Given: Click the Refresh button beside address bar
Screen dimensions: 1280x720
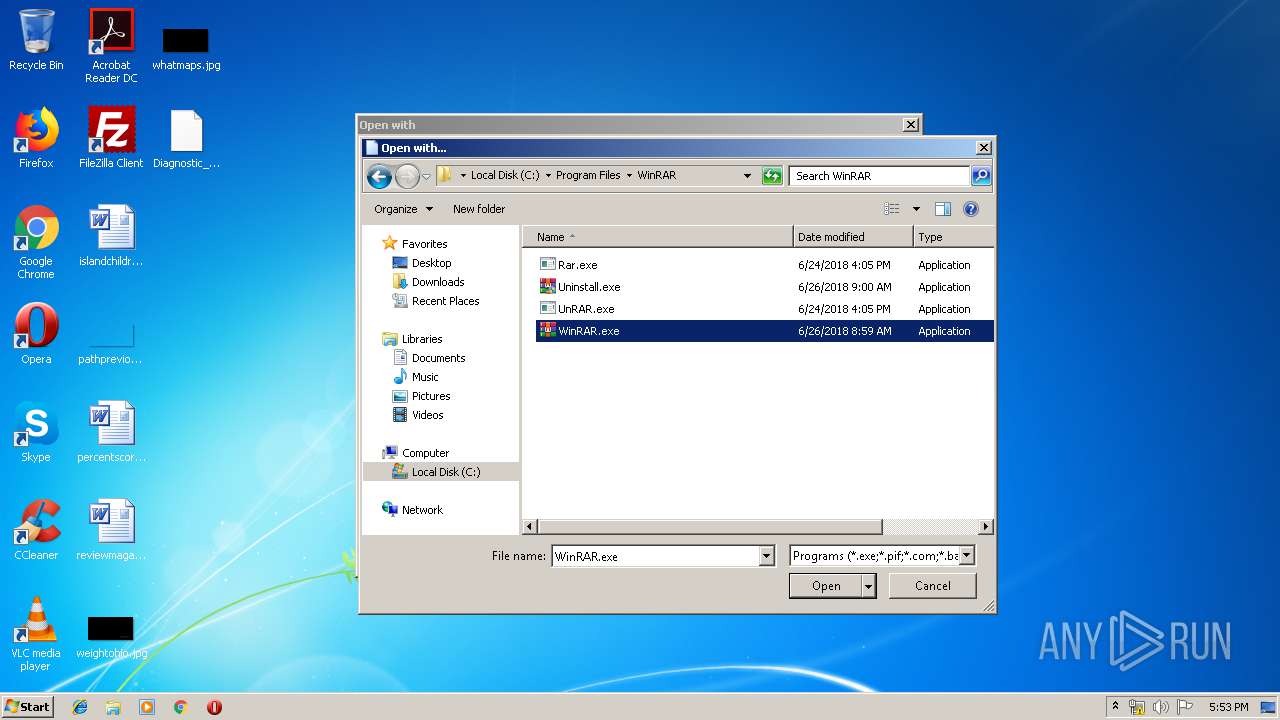Looking at the screenshot, I should [771, 176].
